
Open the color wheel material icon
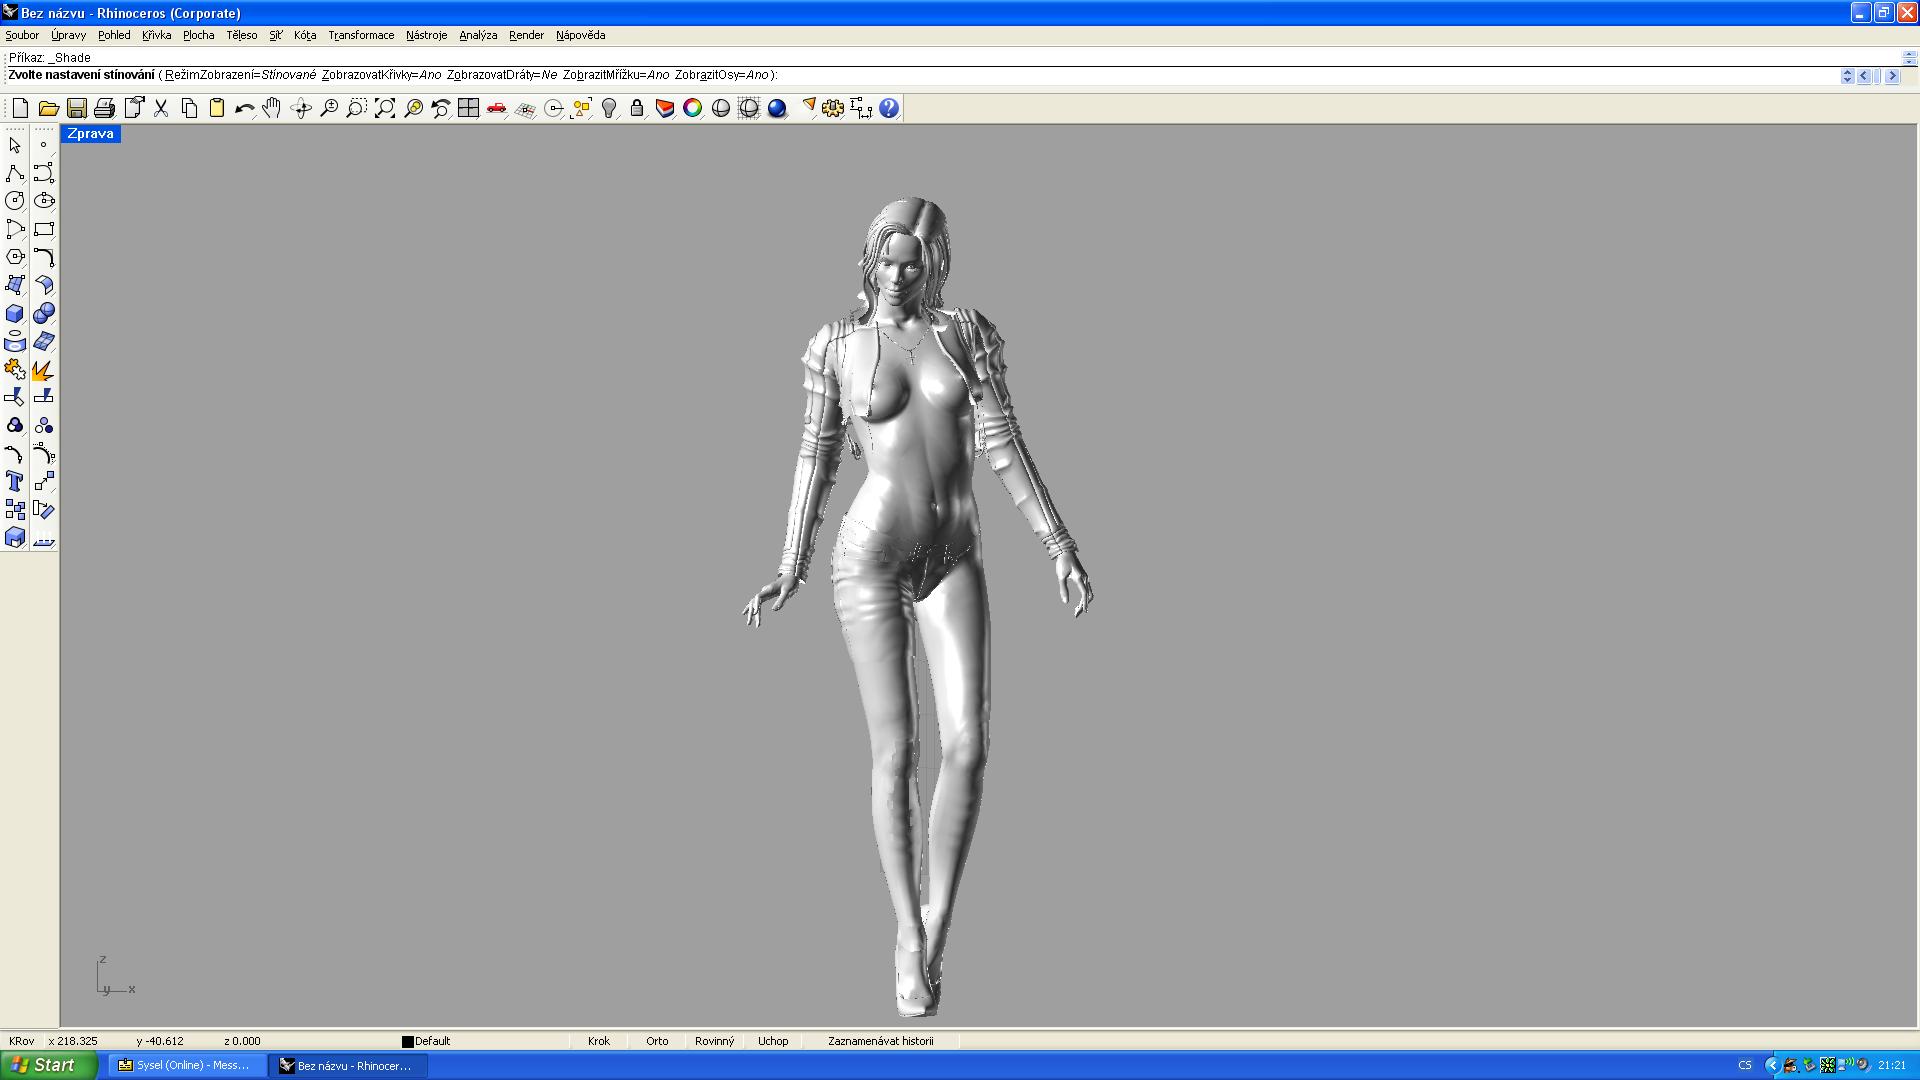[692, 108]
